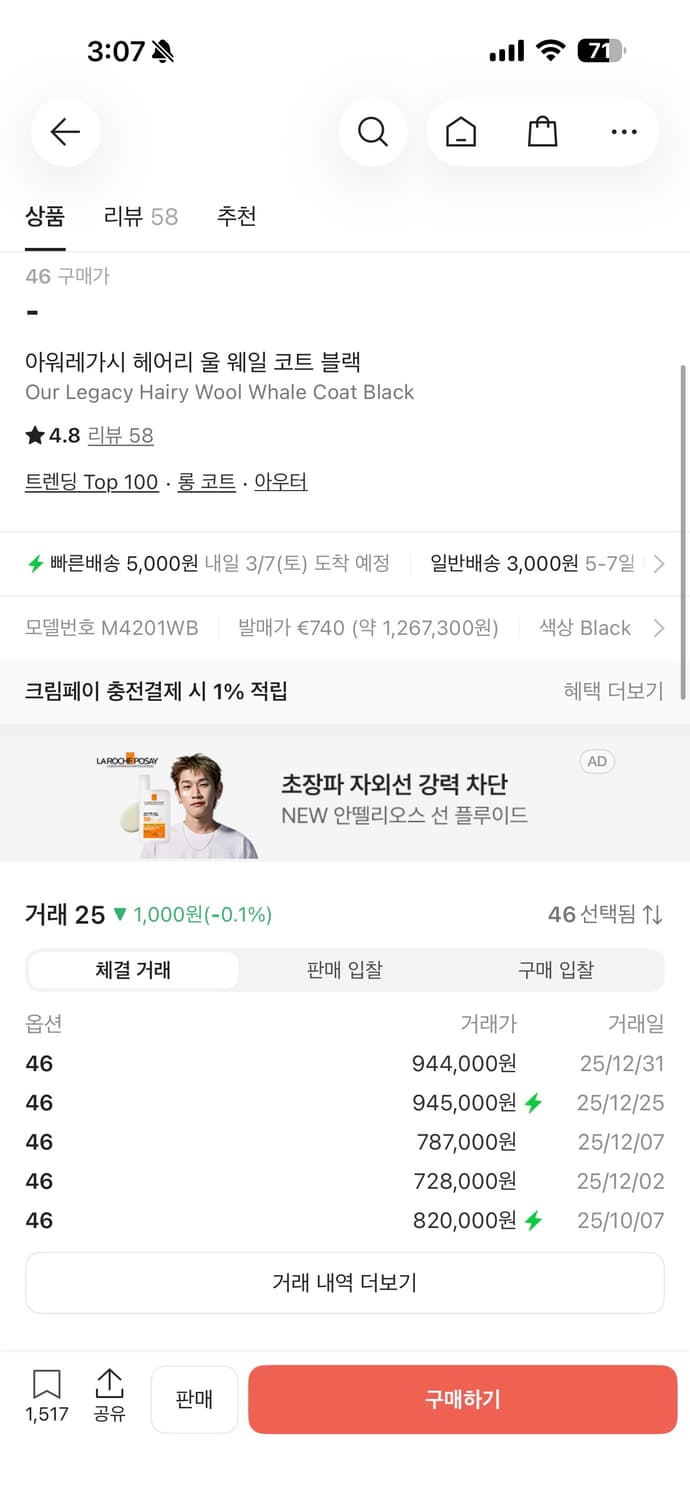Viewport: 690px width, 1500px height.
Task: Open the more options ellipsis icon
Action: [623, 131]
